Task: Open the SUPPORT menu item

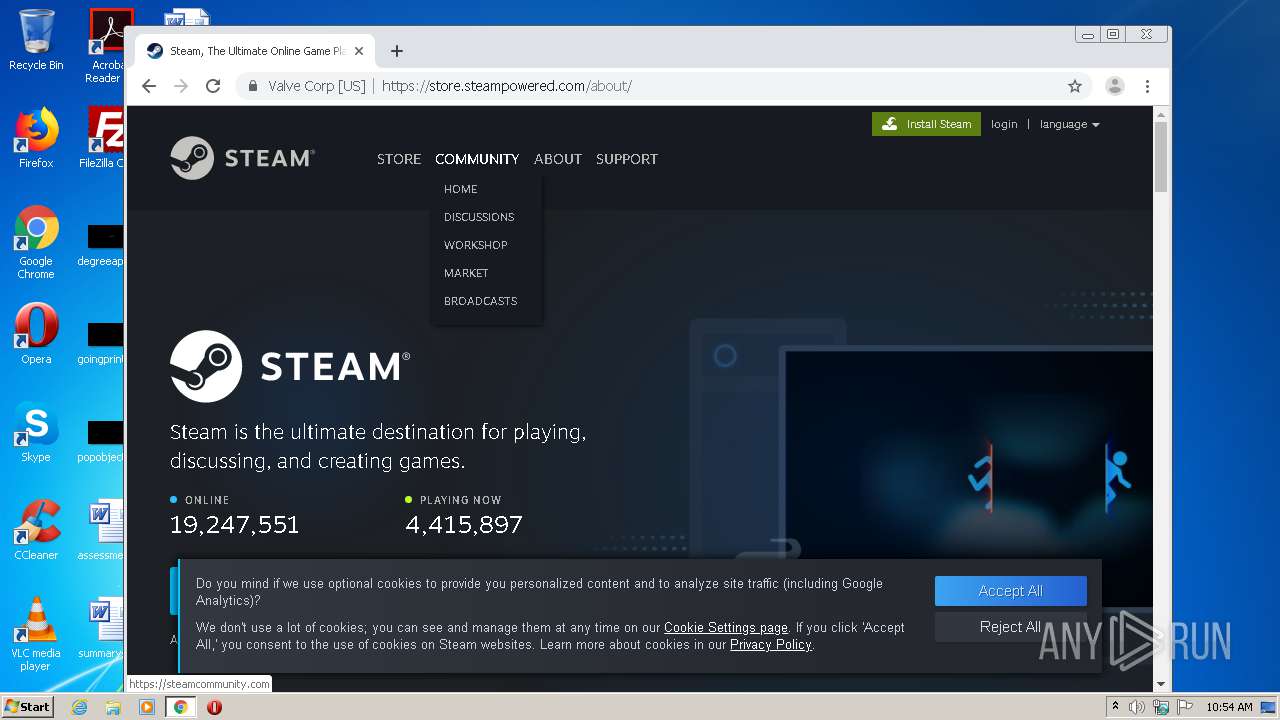Action: [627, 159]
